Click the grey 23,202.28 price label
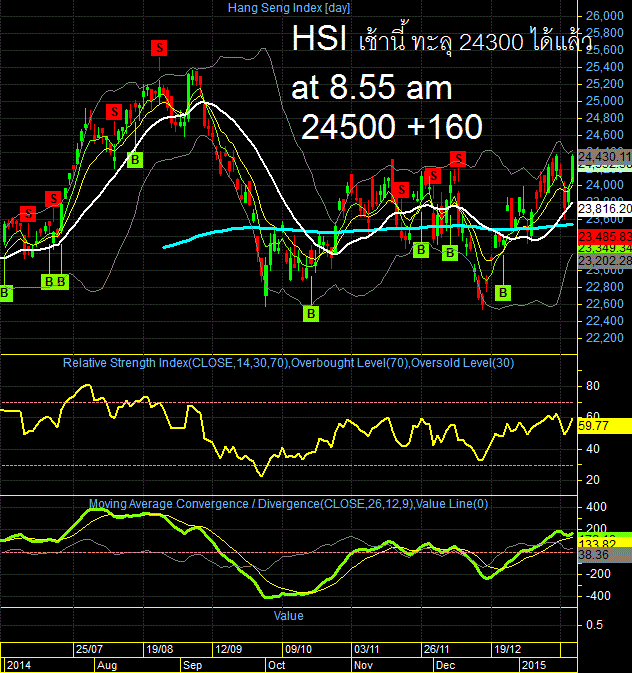The image size is (632, 673). pyautogui.click(x=605, y=261)
